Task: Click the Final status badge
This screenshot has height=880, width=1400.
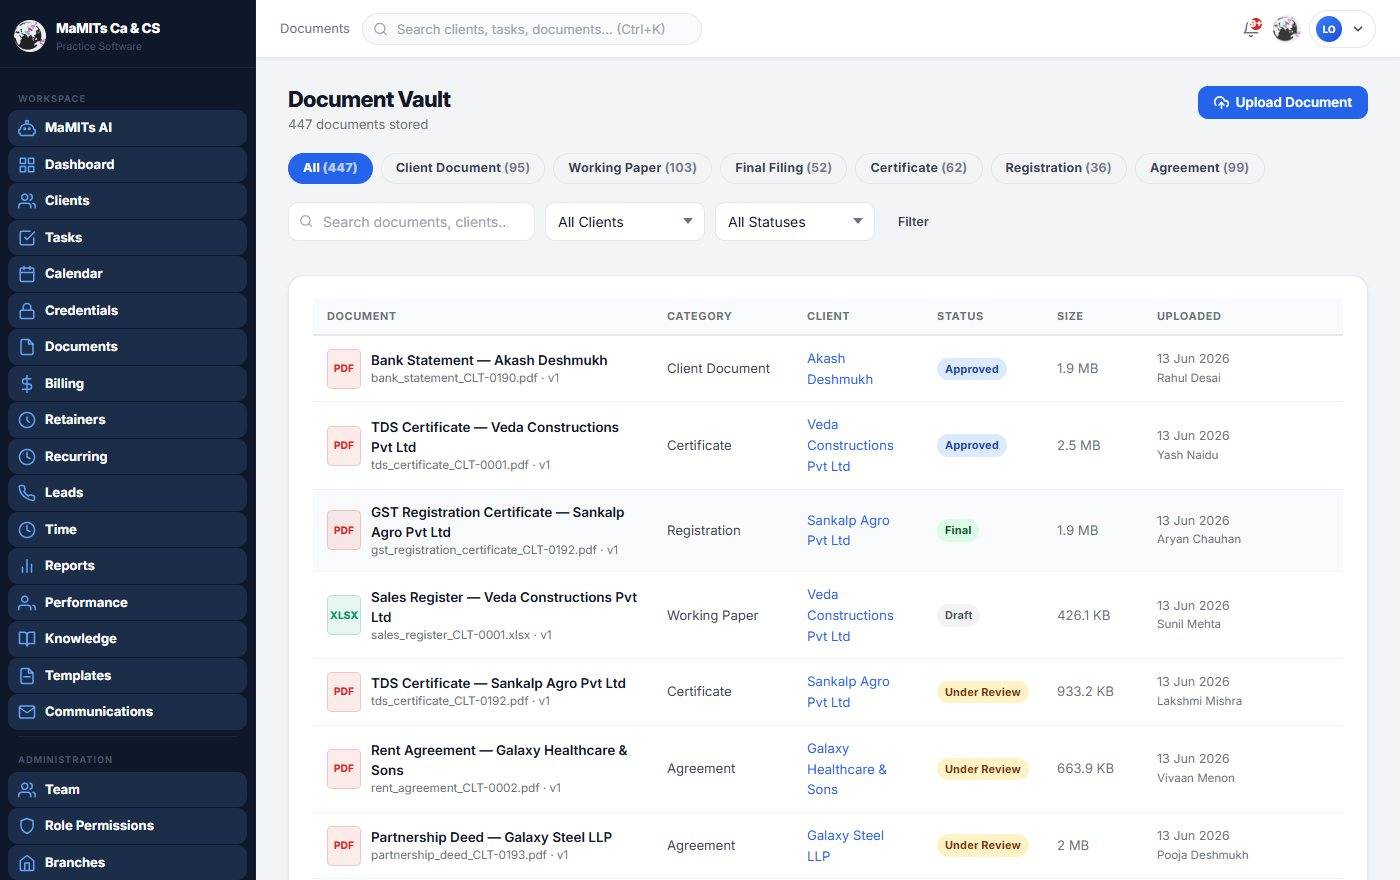Action: coord(958,531)
